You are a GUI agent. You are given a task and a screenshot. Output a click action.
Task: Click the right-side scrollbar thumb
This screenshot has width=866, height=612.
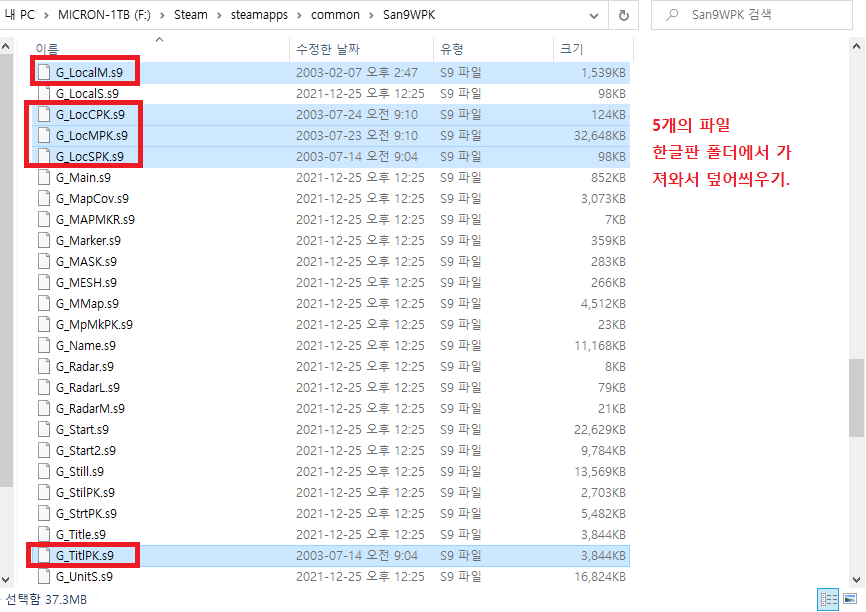[x=857, y=398]
